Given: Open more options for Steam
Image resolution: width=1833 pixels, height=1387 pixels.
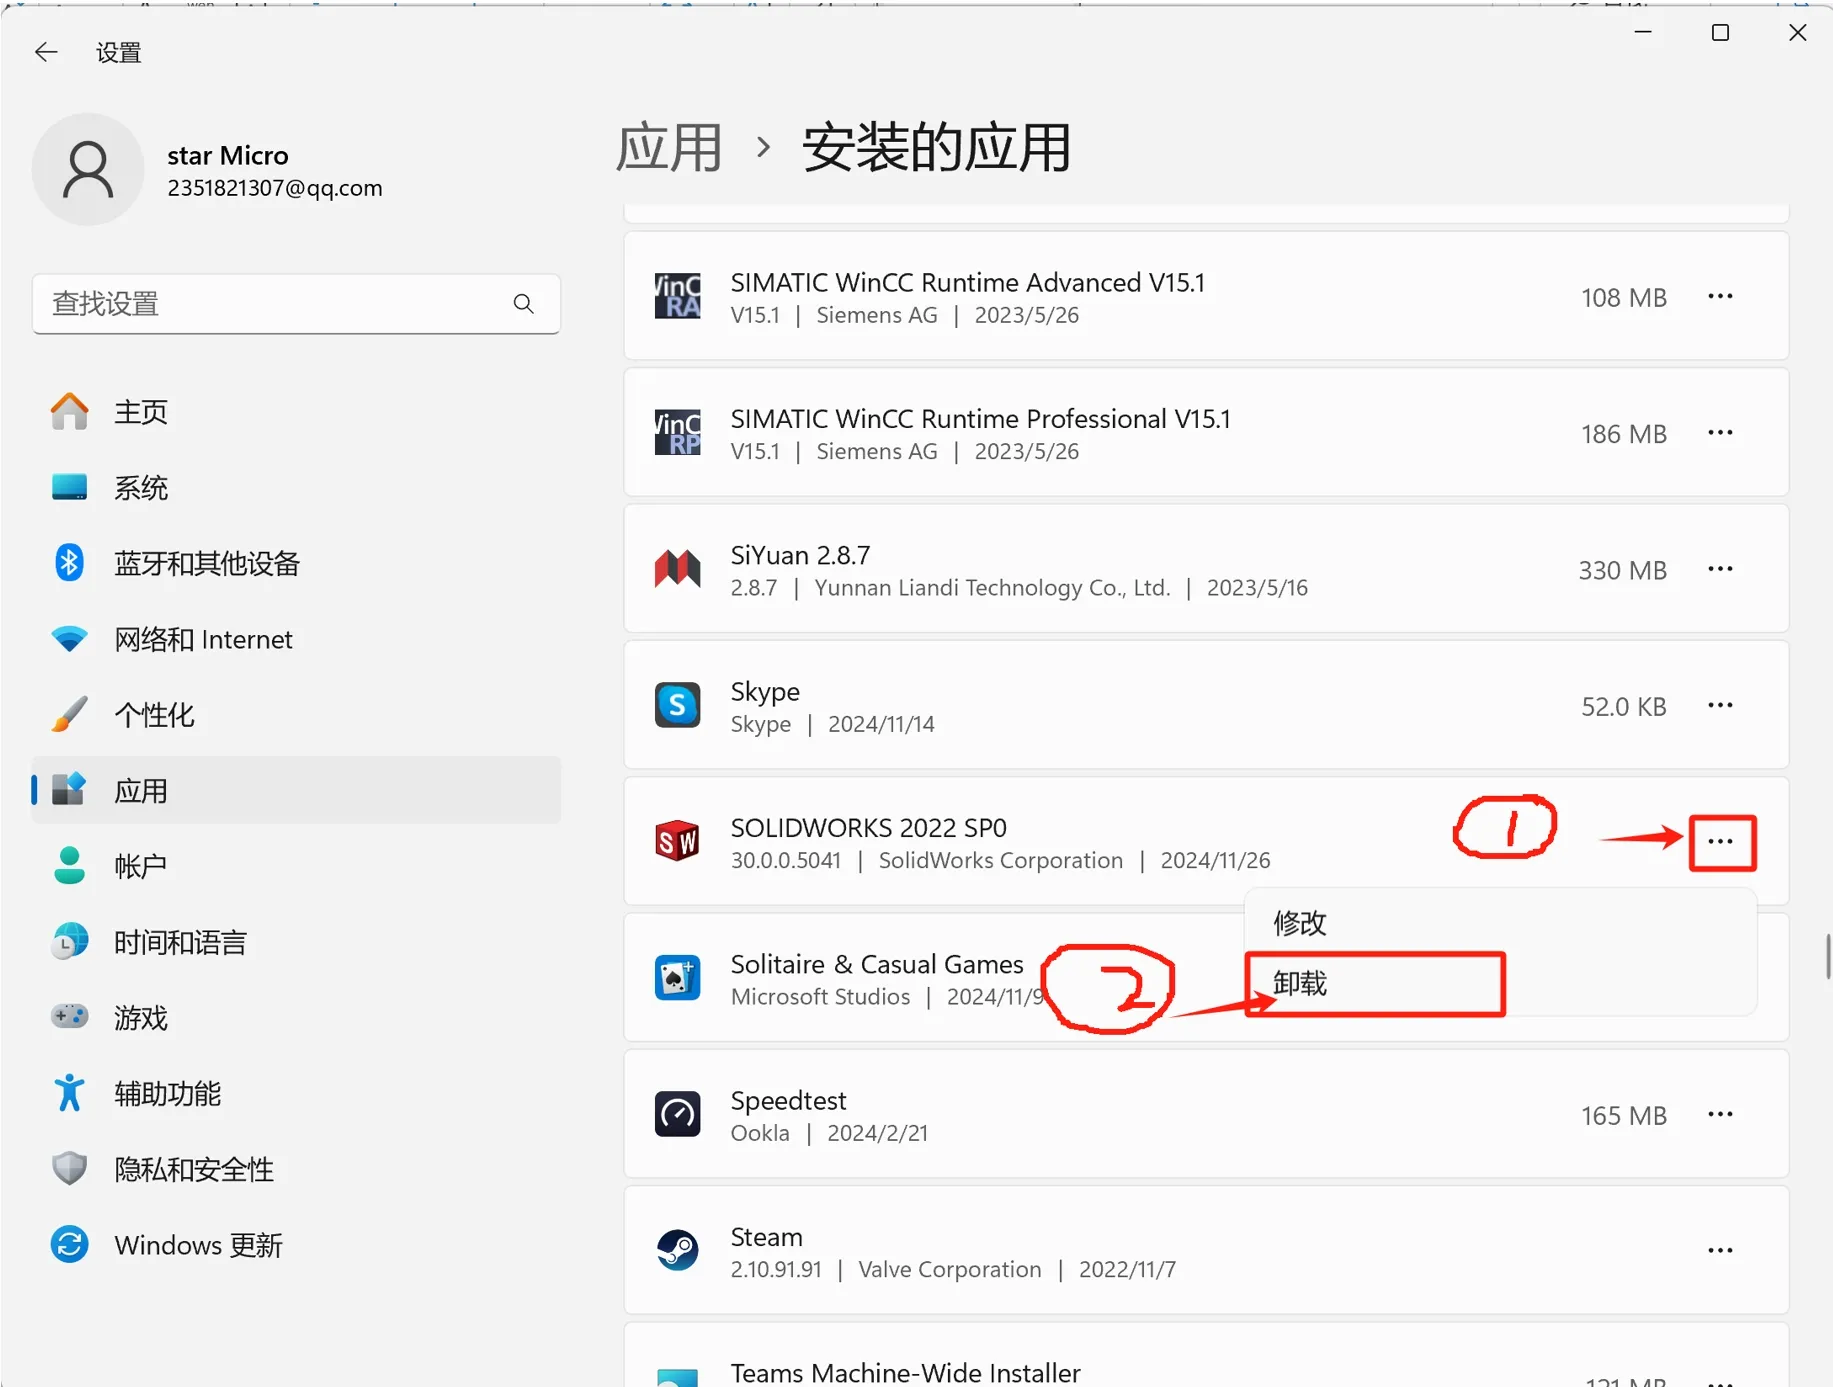Looking at the screenshot, I should [1720, 1251].
